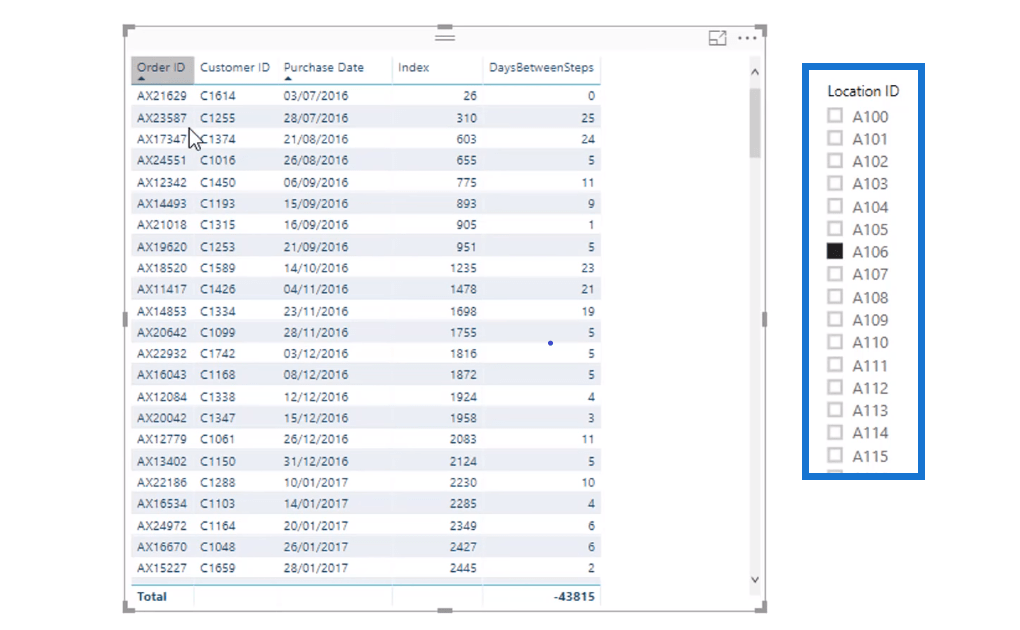1020x630 pixels.
Task: Select index value 1755 cell
Action: coord(463,333)
